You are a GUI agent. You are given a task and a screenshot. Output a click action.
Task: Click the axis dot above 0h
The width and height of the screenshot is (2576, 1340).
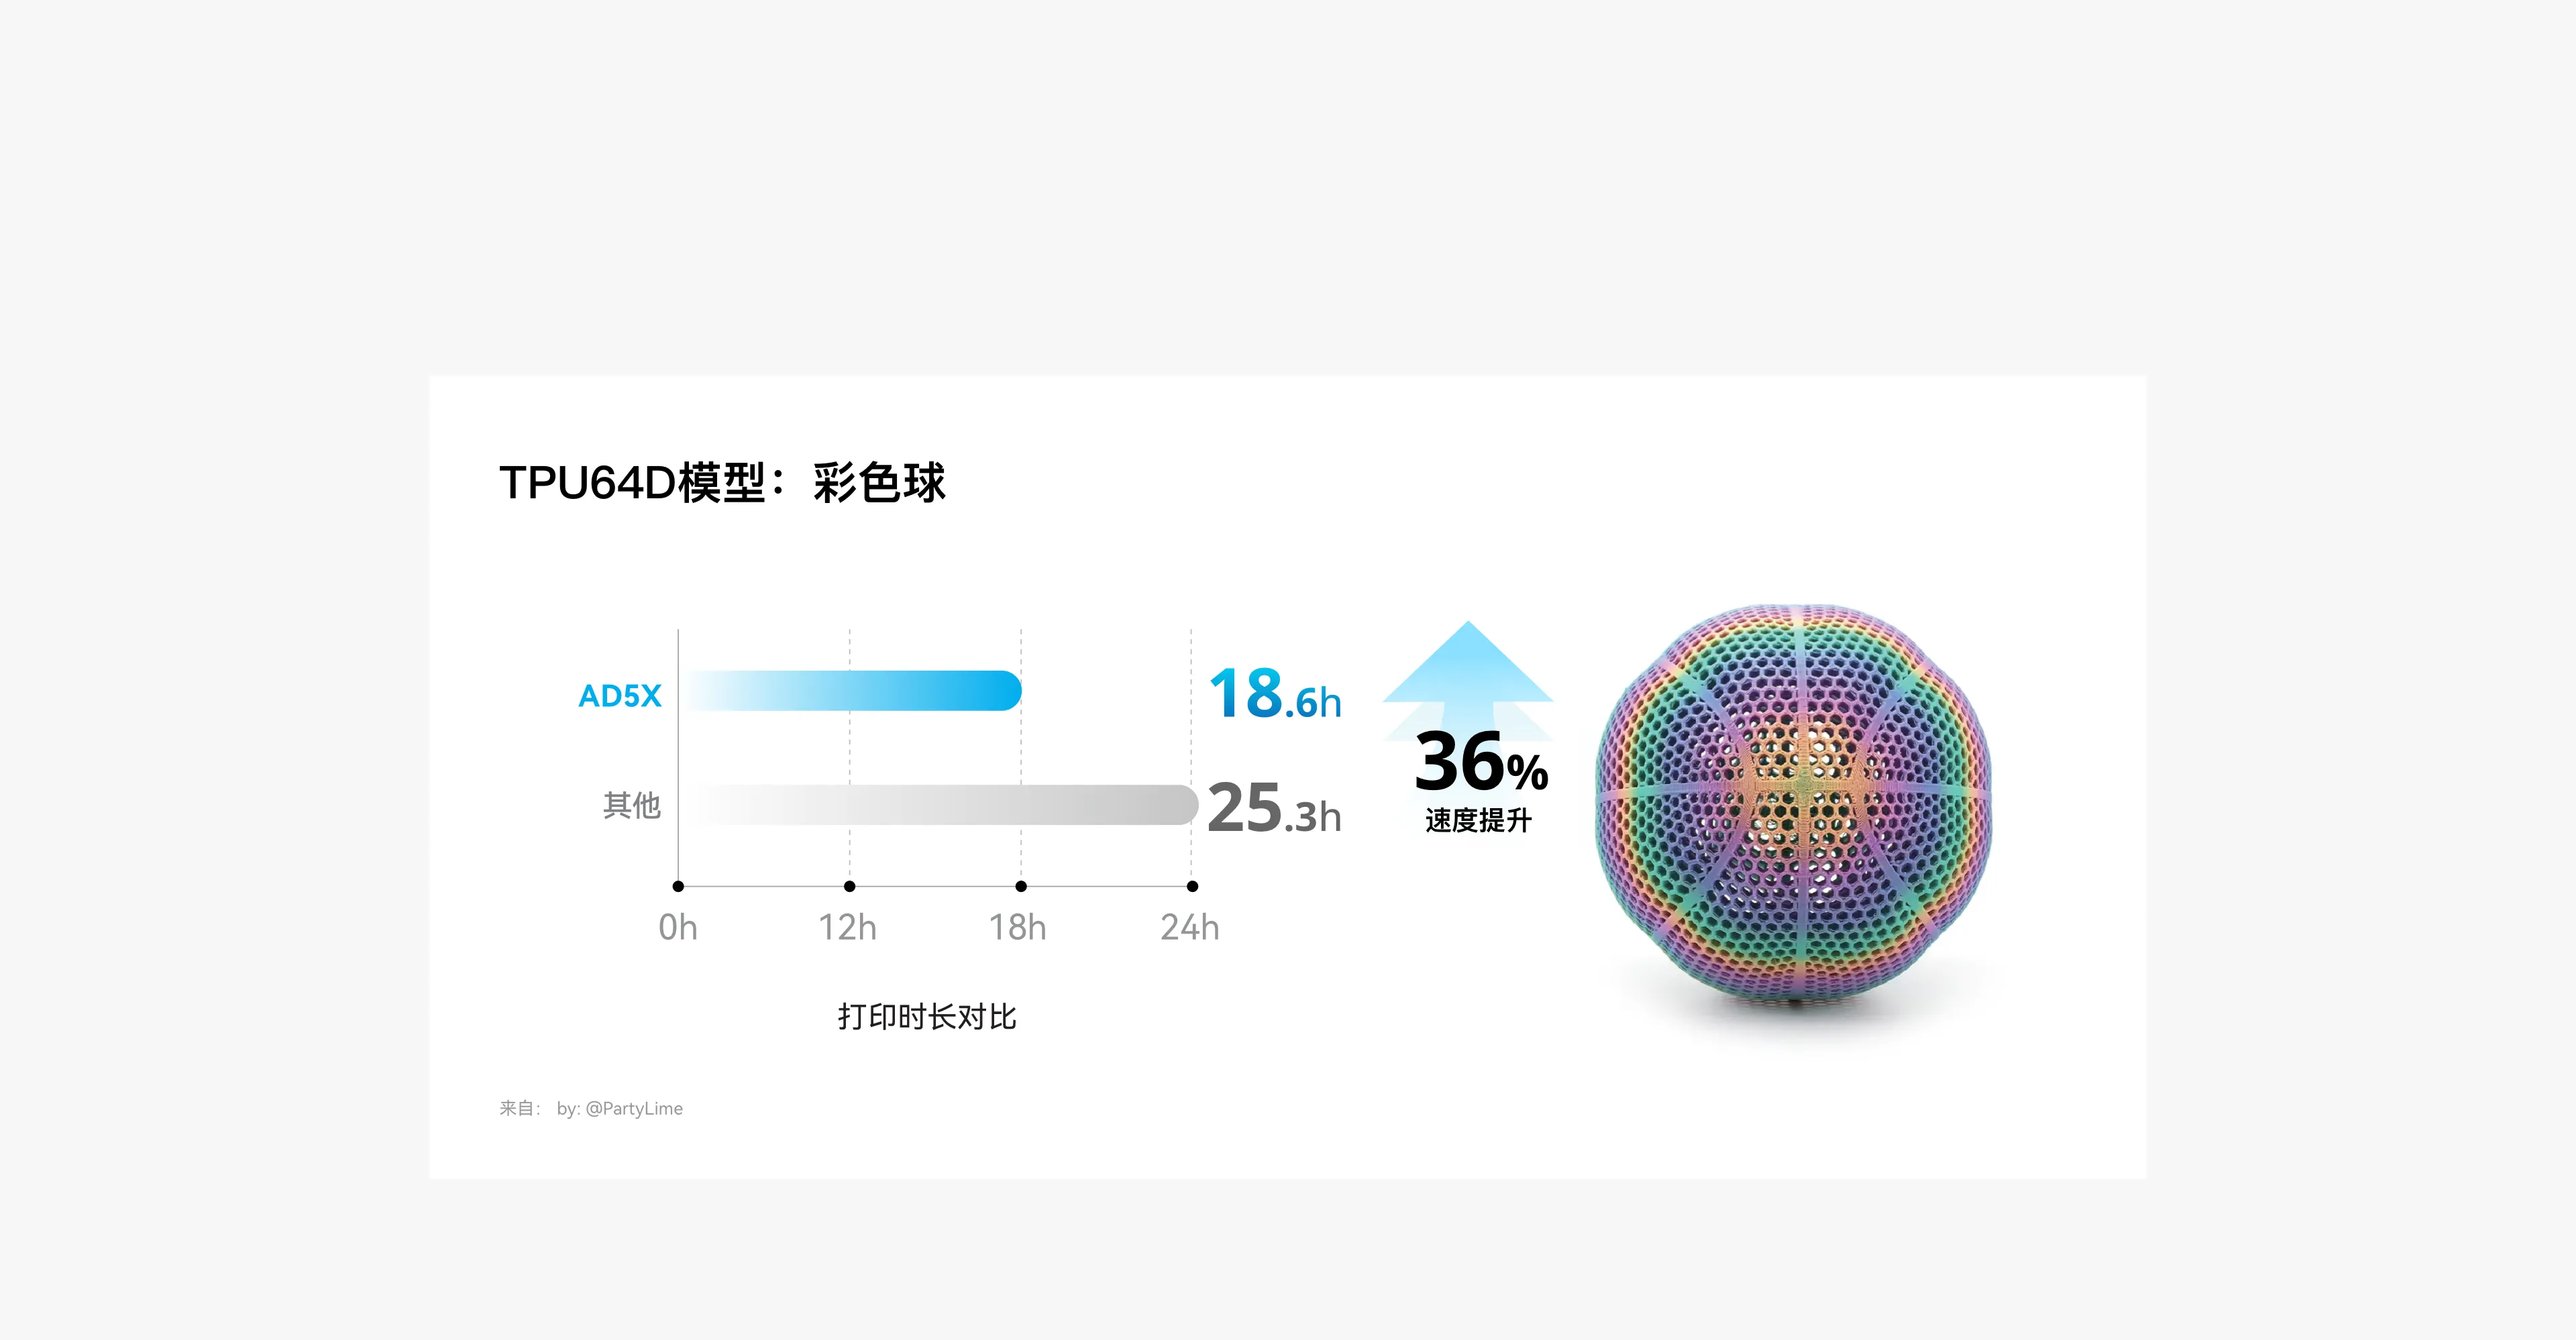pyautogui.click(x=678, y=886)
